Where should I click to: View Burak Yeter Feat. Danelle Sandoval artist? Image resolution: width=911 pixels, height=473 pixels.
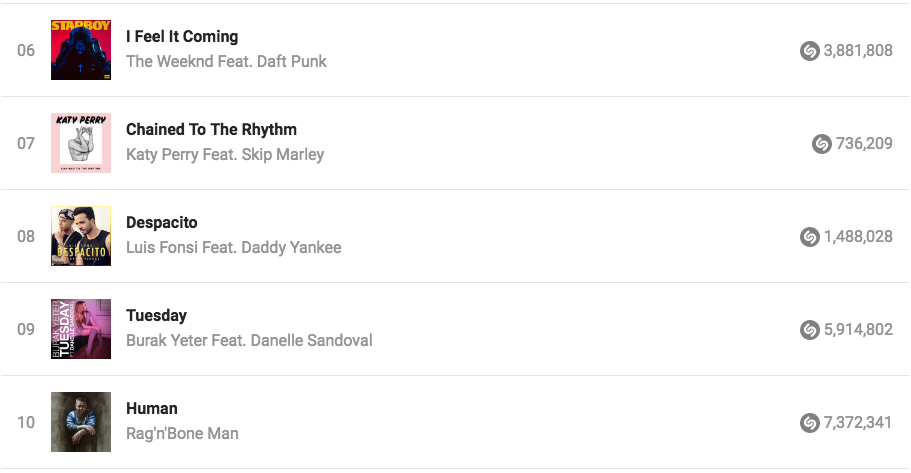pyautogui.click(x=249, y=341)
